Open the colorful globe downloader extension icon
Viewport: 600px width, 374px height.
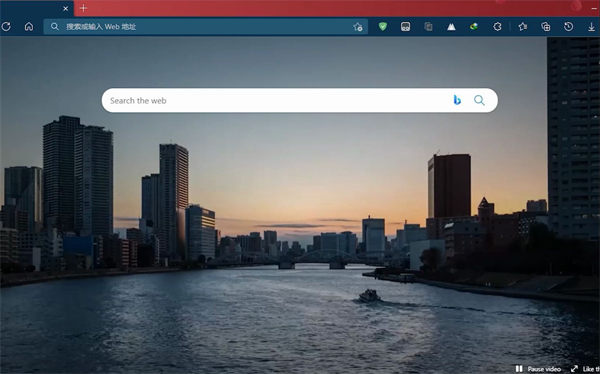click(474, 26)
